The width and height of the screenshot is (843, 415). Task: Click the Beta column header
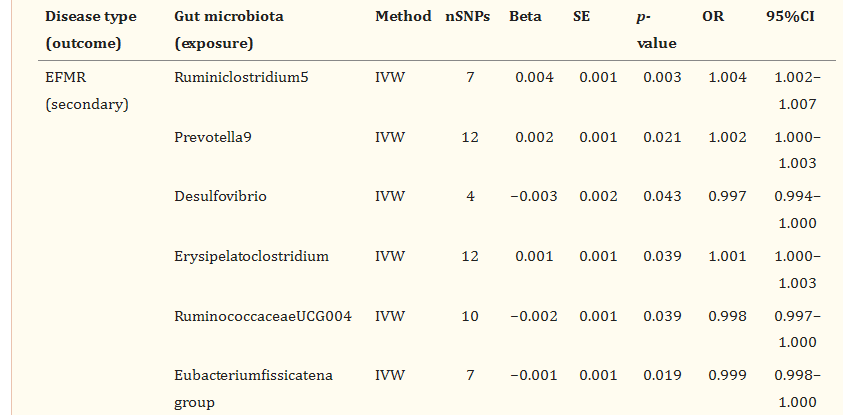(x=525, y=17)
